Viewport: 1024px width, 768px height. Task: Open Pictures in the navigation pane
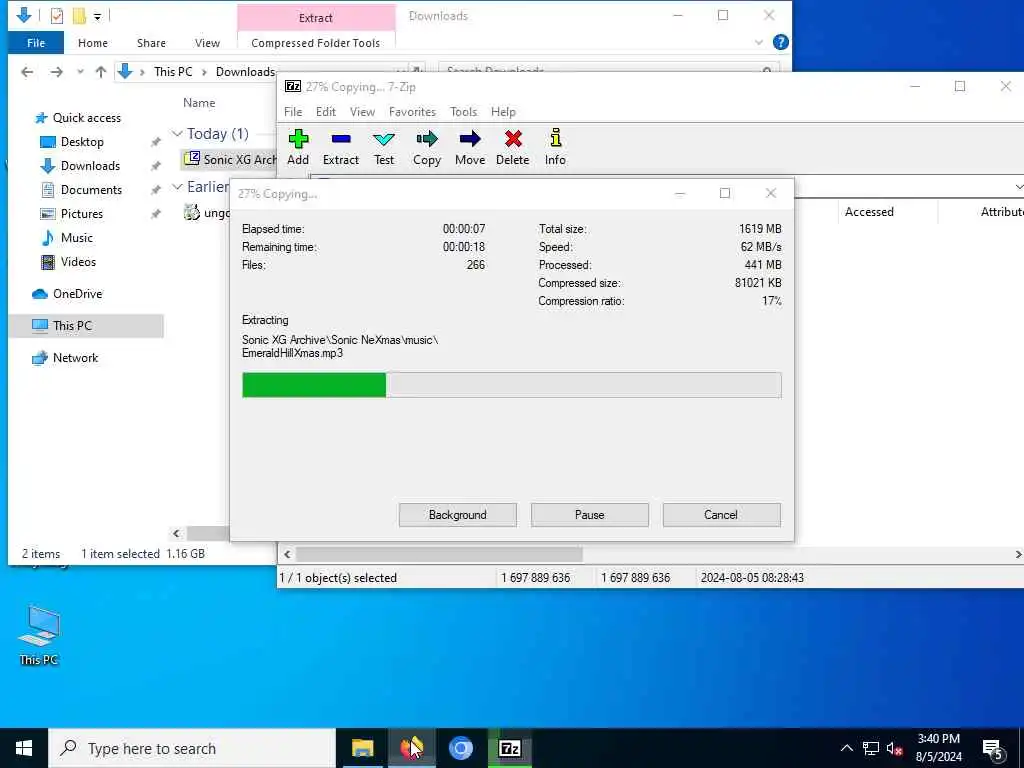coord(82,214)
